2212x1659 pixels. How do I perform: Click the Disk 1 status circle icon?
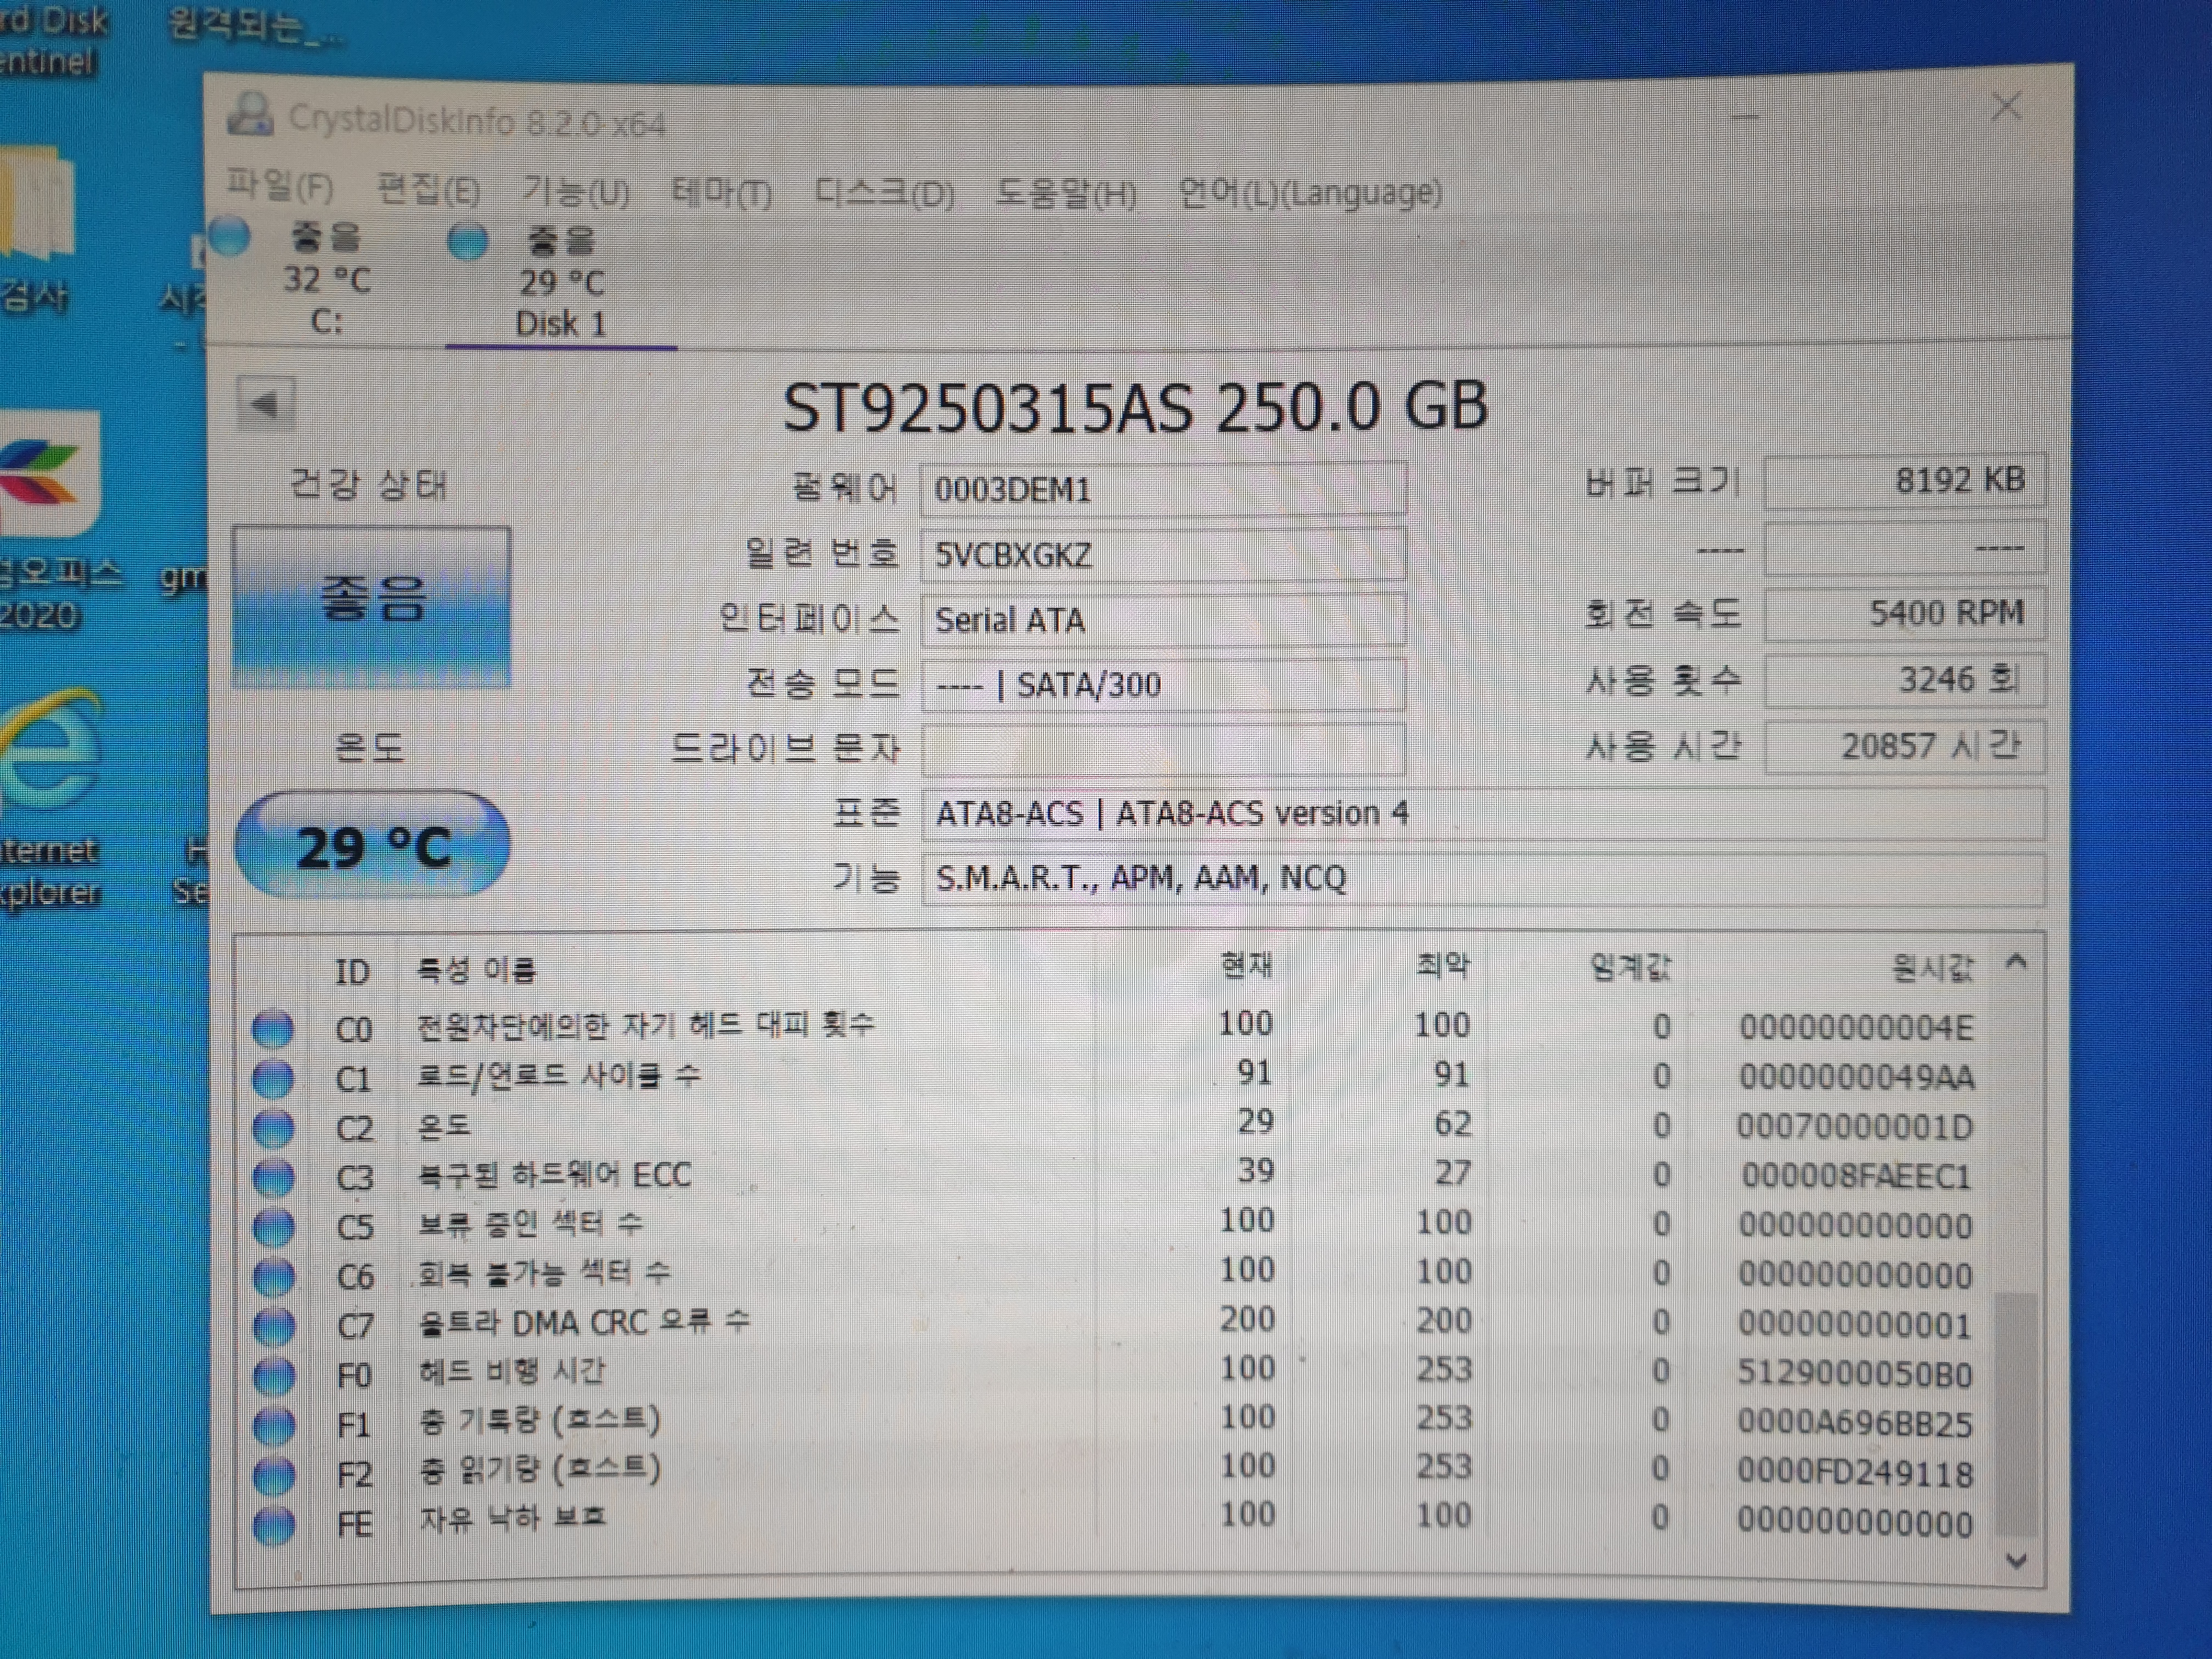pos(468,241)
